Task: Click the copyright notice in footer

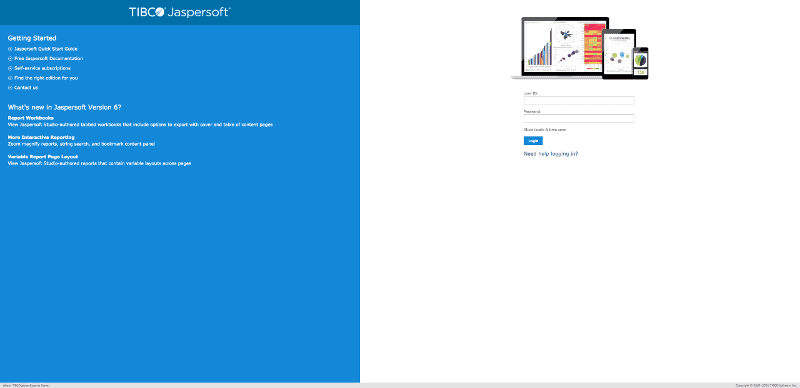Action: click(766, 385)
